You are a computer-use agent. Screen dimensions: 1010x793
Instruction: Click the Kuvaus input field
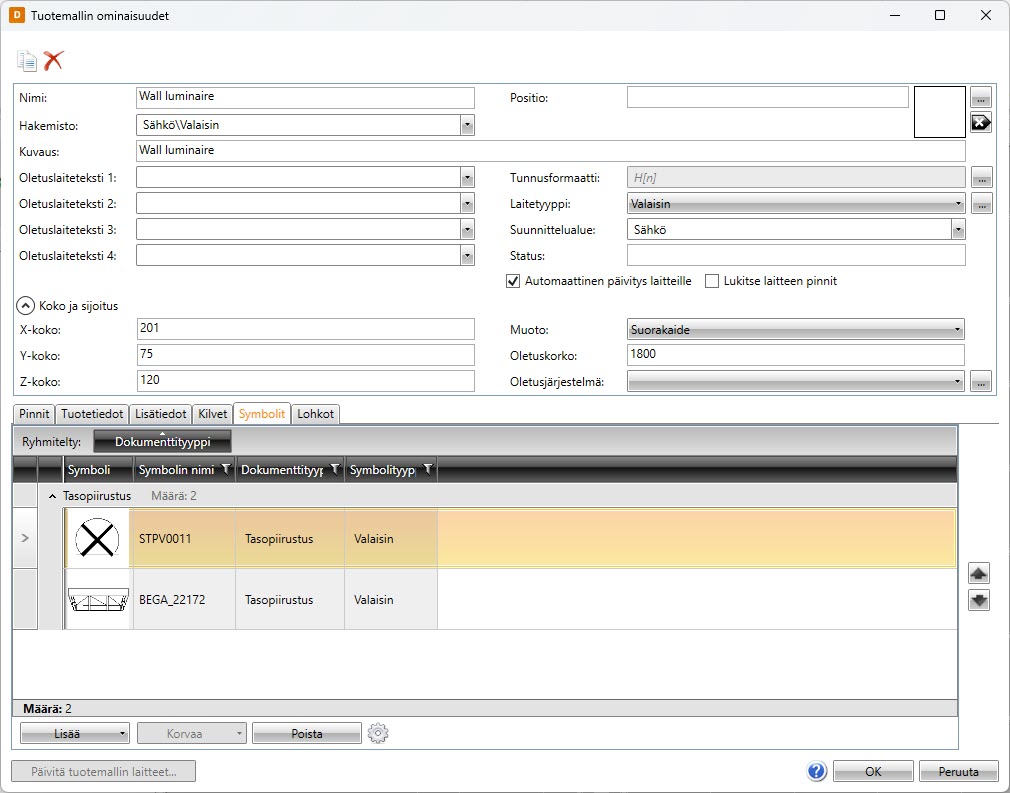[x=551, y=151]
